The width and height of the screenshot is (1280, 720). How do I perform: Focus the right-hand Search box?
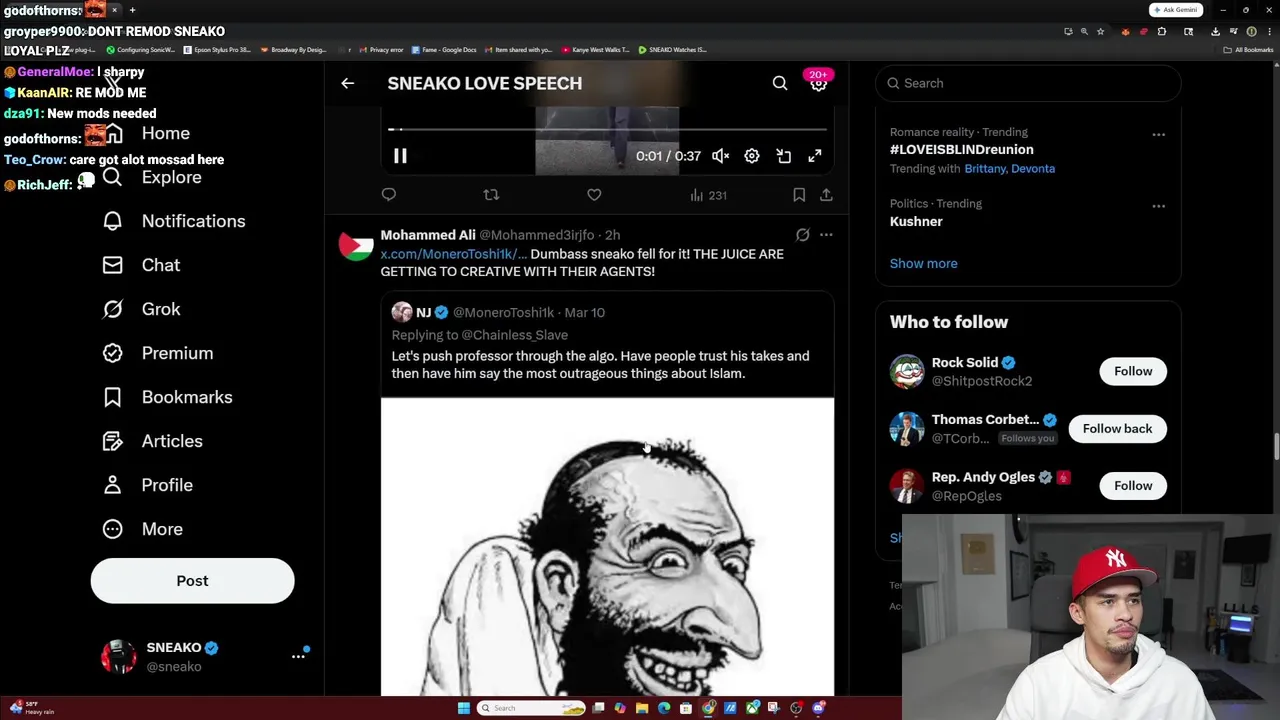1028,83
